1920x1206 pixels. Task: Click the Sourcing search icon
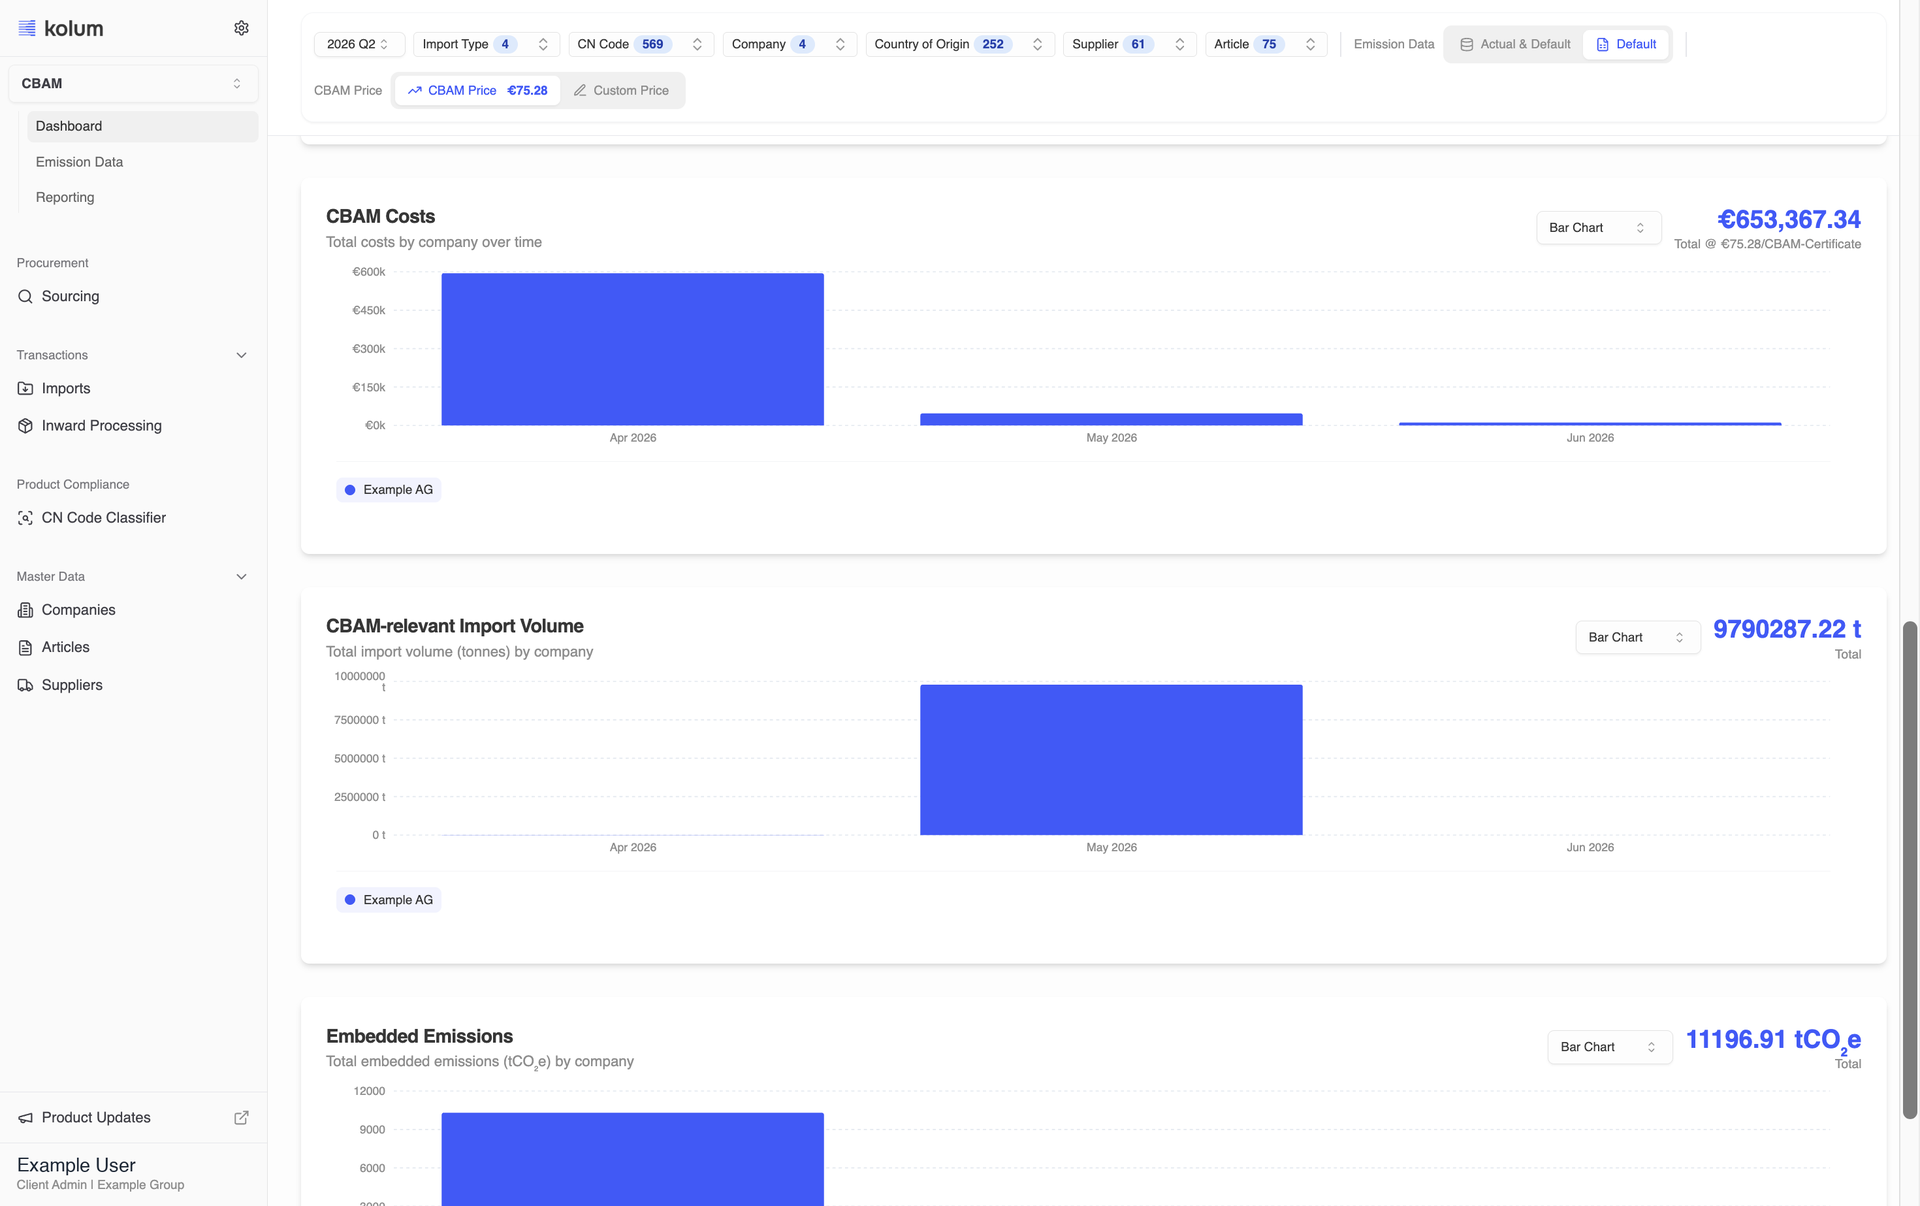click(x=25, y=296)
